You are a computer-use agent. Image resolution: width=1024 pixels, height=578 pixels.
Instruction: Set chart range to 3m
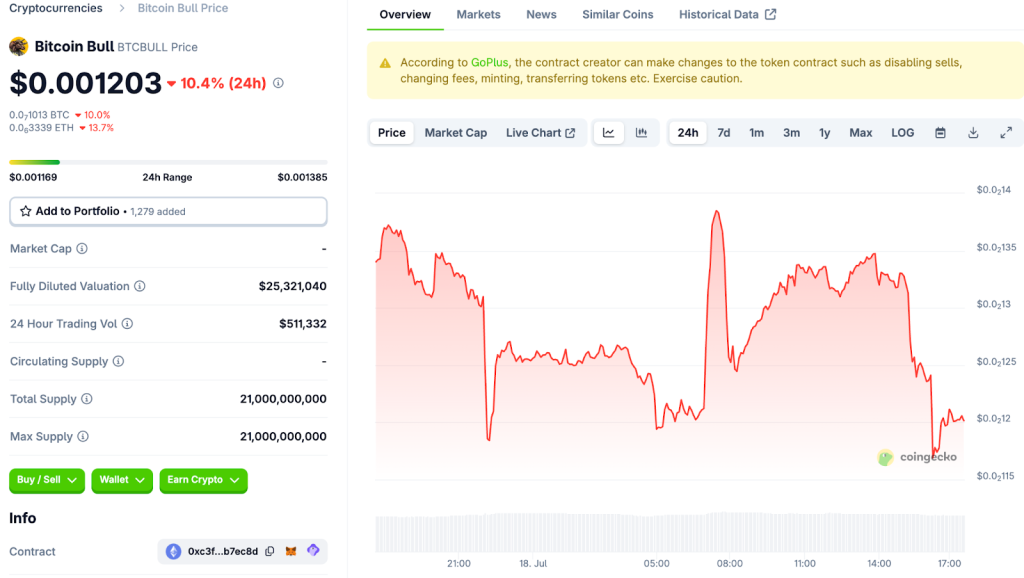pyautogui.click(x=792, y=133)
